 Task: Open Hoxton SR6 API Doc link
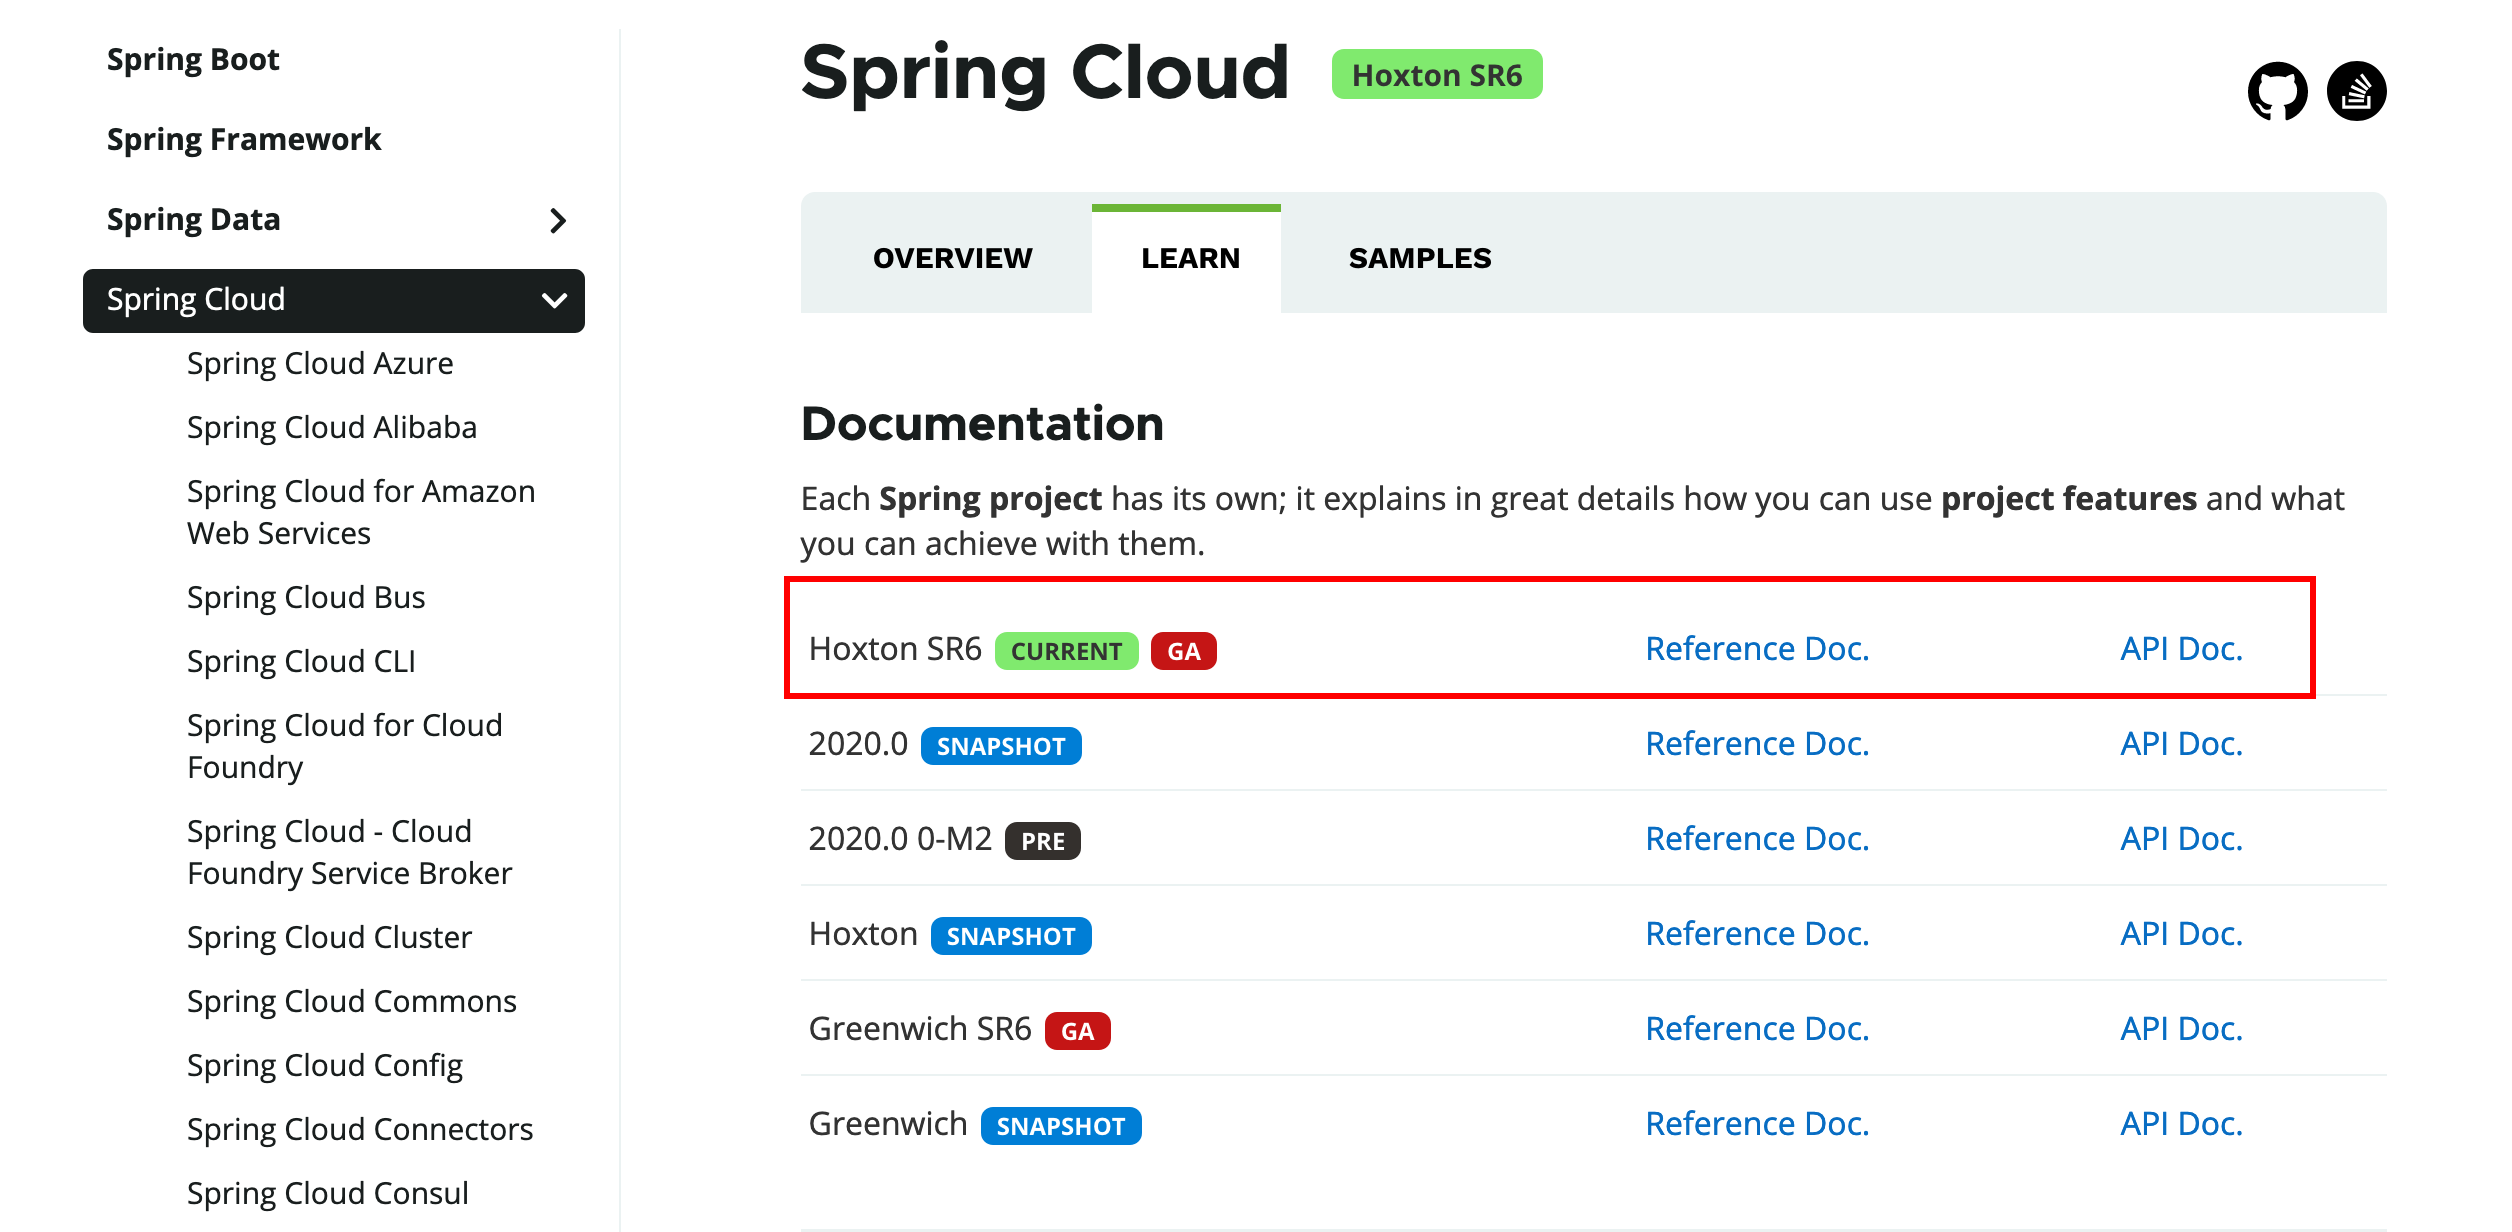coord(2181,650)
